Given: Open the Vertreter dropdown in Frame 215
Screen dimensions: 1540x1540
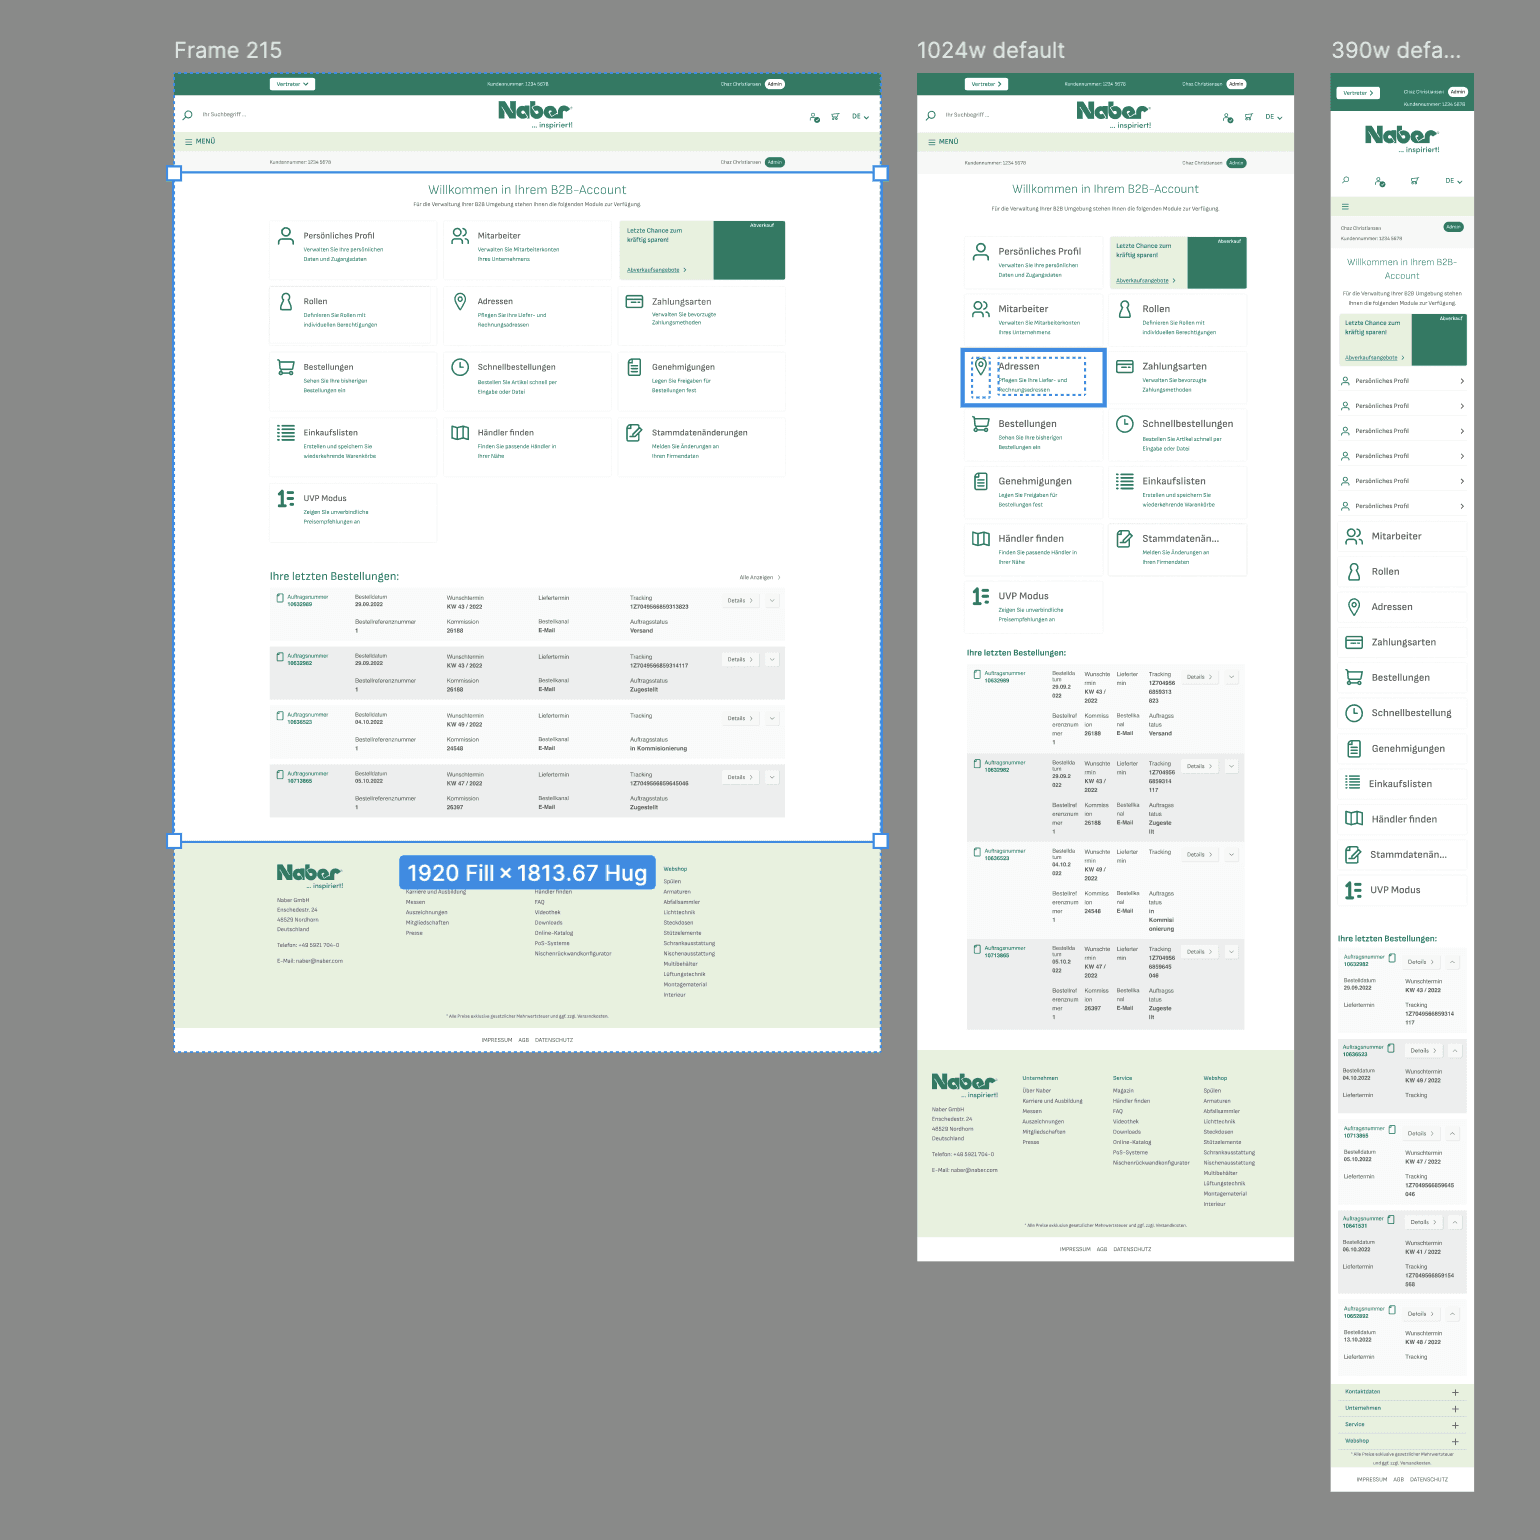Looking at the screenshot, I should tap(292, 84).
